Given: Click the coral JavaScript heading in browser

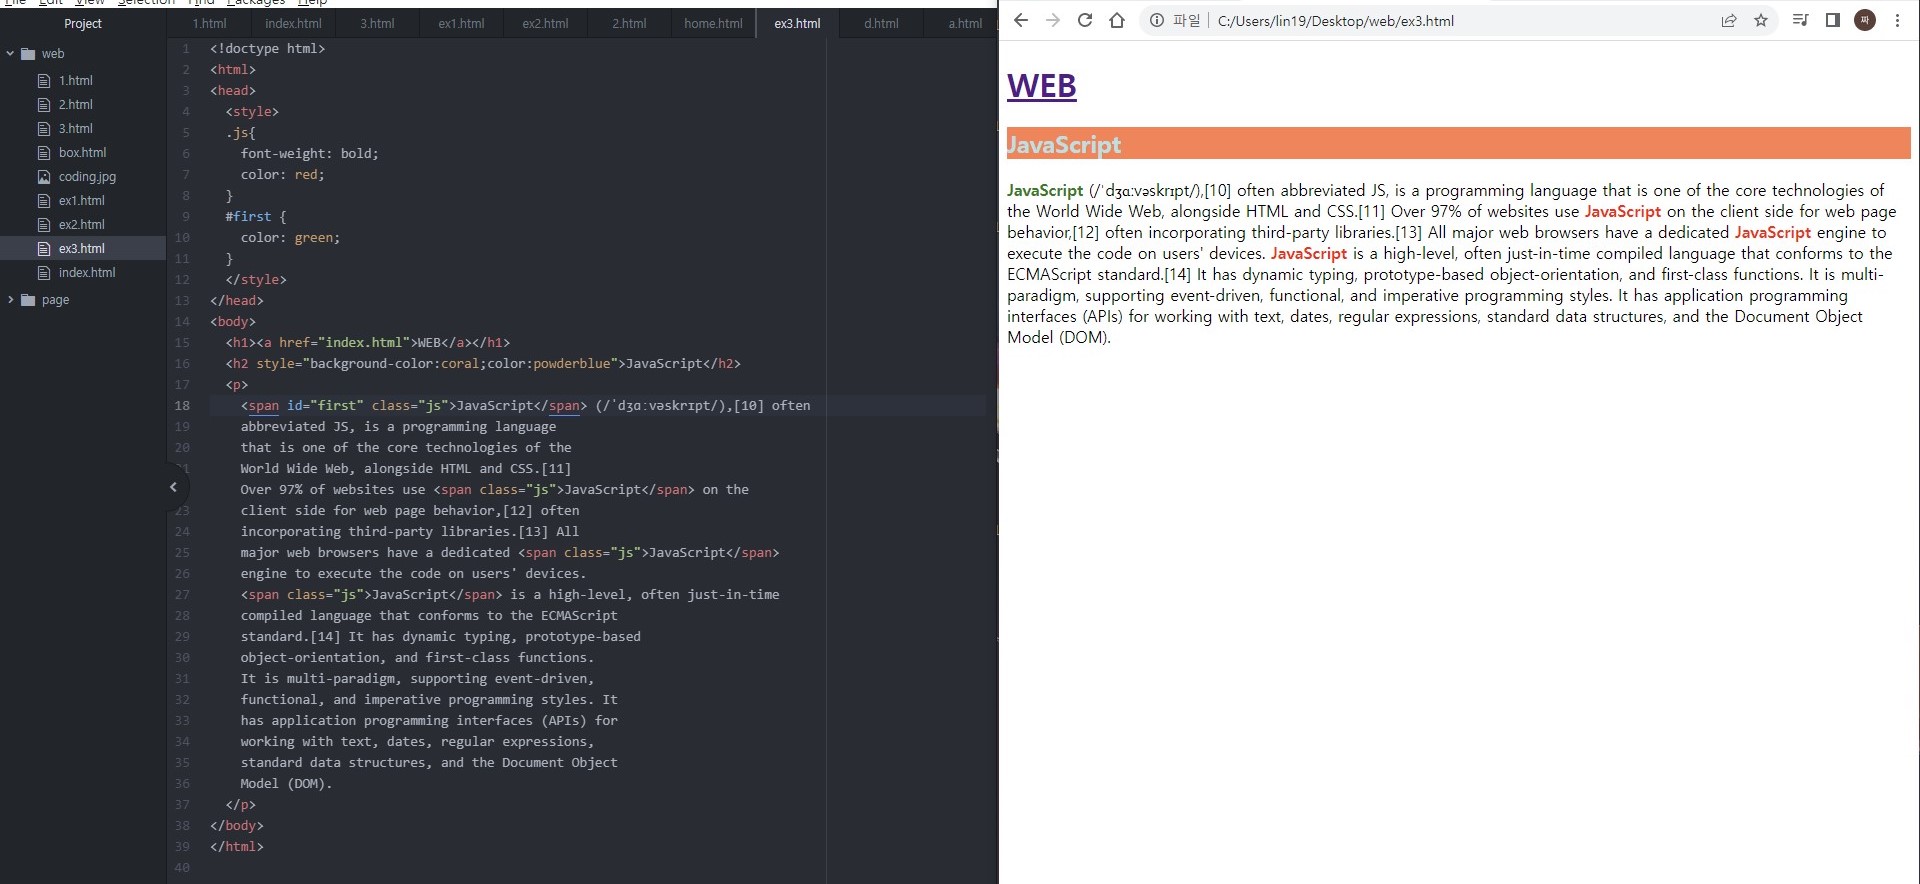Looking at the screenshot, I should click(x=1458, y=144).
